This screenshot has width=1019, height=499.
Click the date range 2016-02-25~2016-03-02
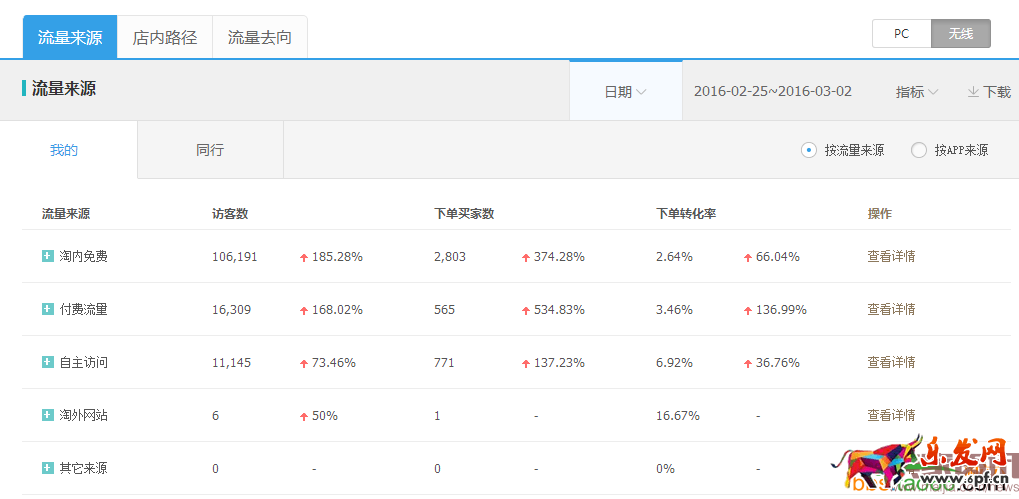point(773,91)
